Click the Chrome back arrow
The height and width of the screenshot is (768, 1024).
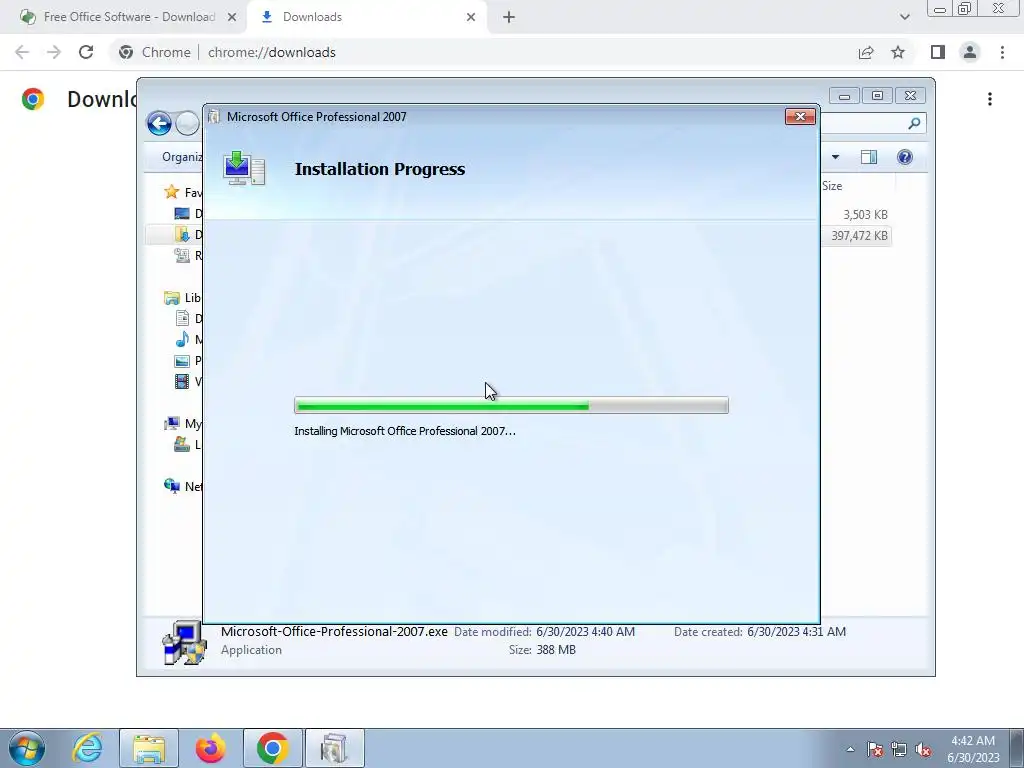point(22,52)
